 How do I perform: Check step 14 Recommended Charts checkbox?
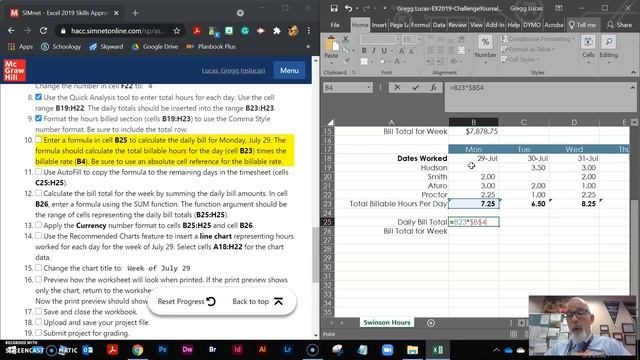click(x=38, y=236)
